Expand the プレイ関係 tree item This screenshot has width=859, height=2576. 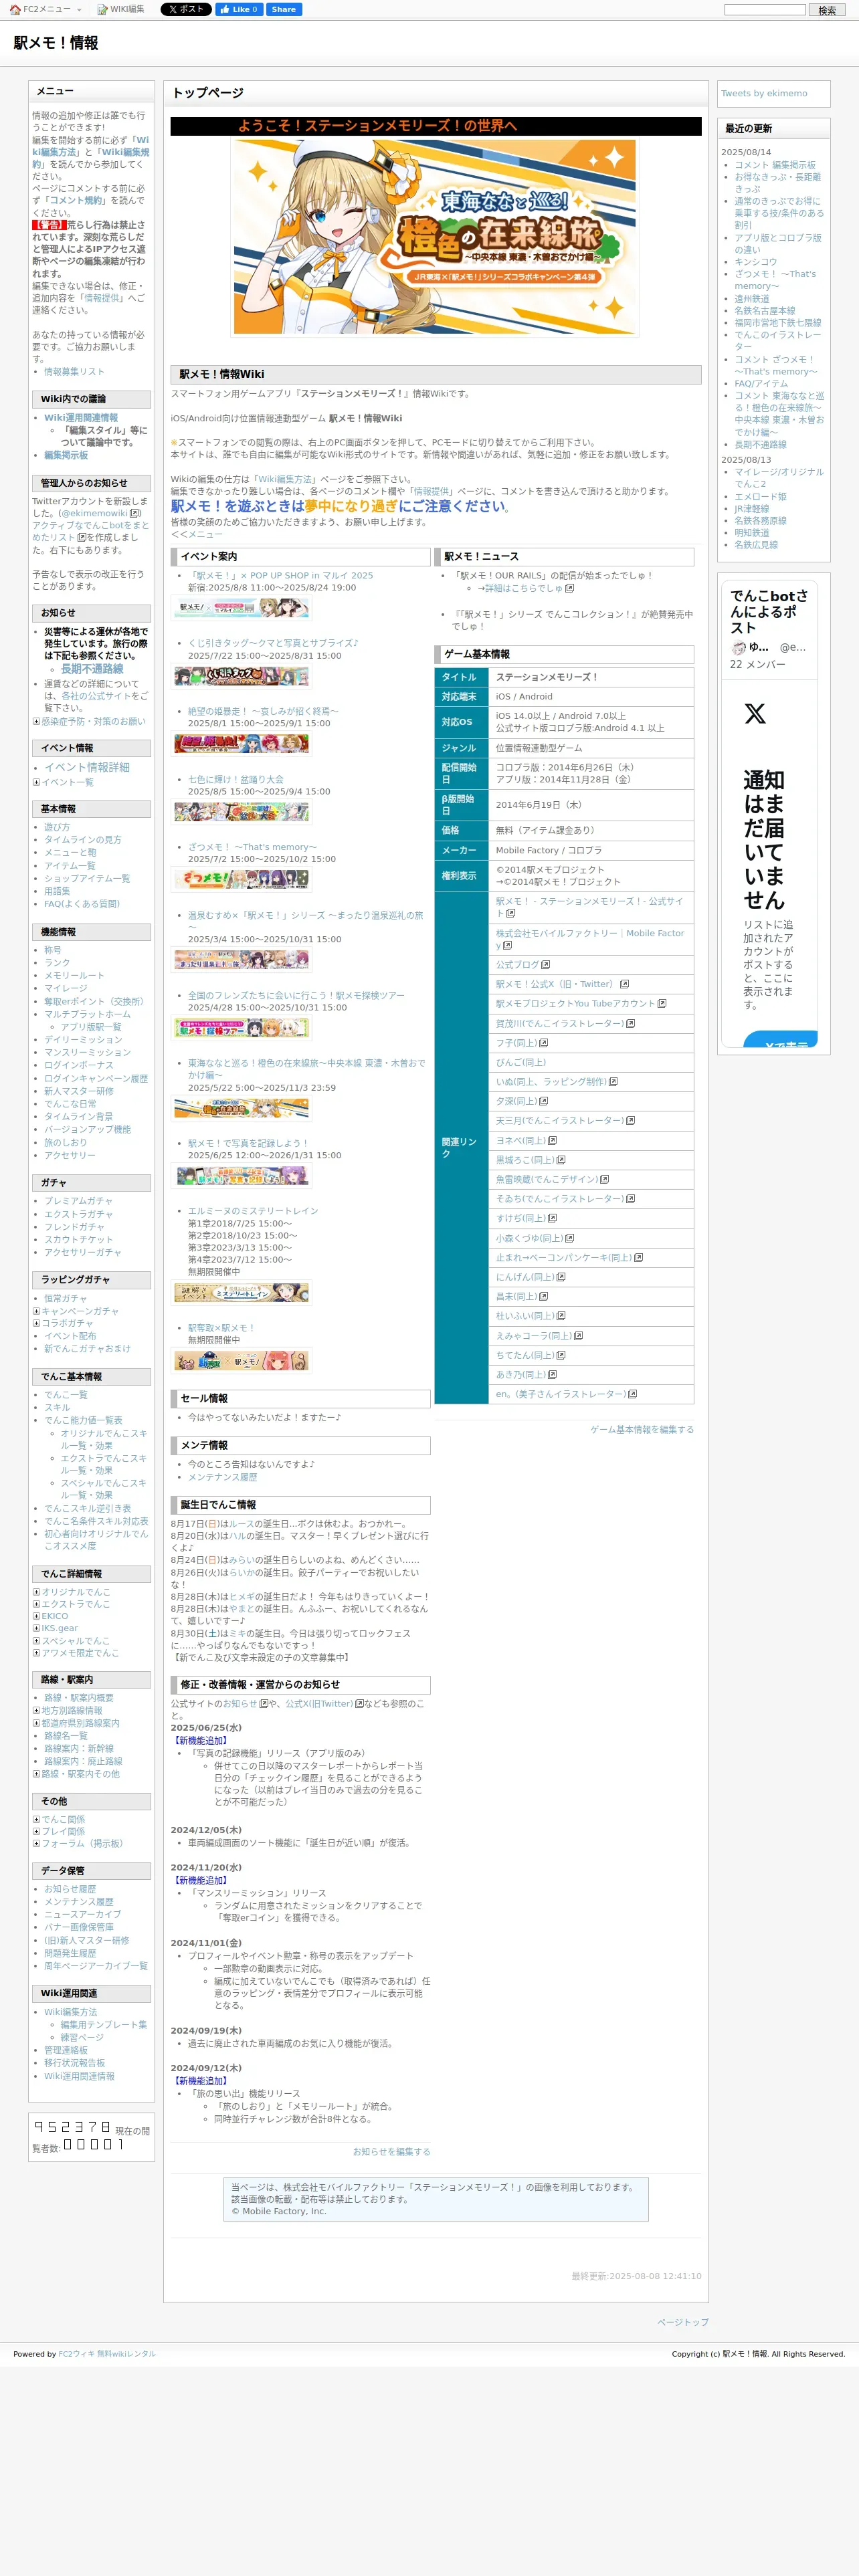36,1832
